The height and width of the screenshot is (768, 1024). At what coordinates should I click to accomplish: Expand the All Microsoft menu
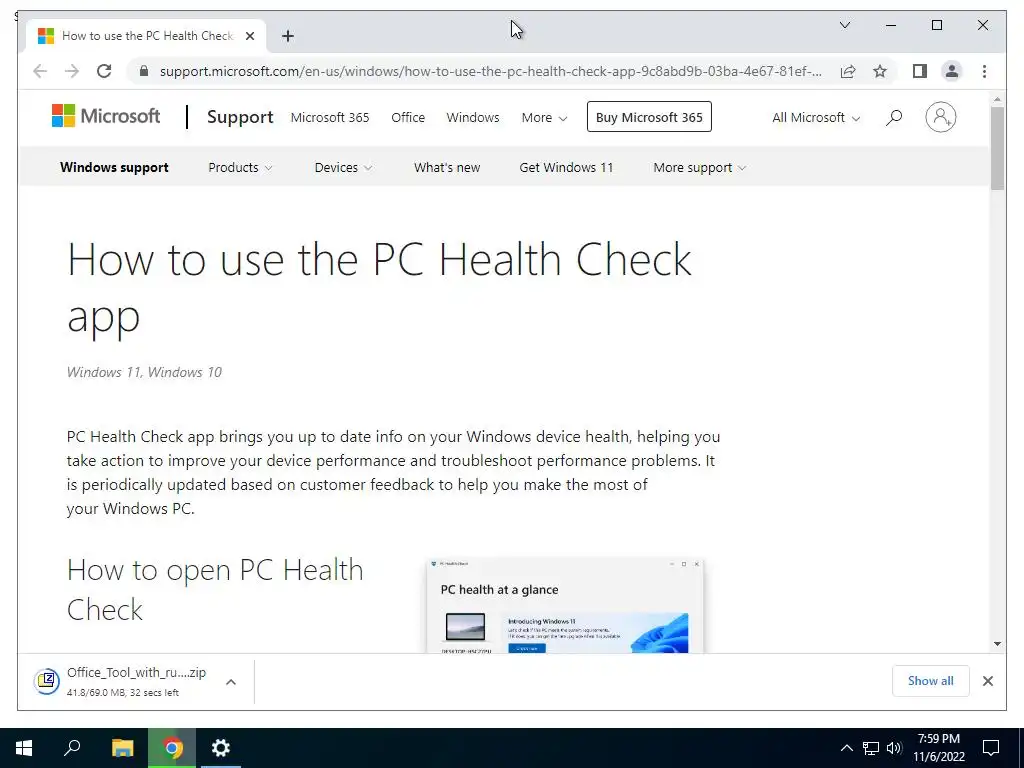[x=816, y=118]
